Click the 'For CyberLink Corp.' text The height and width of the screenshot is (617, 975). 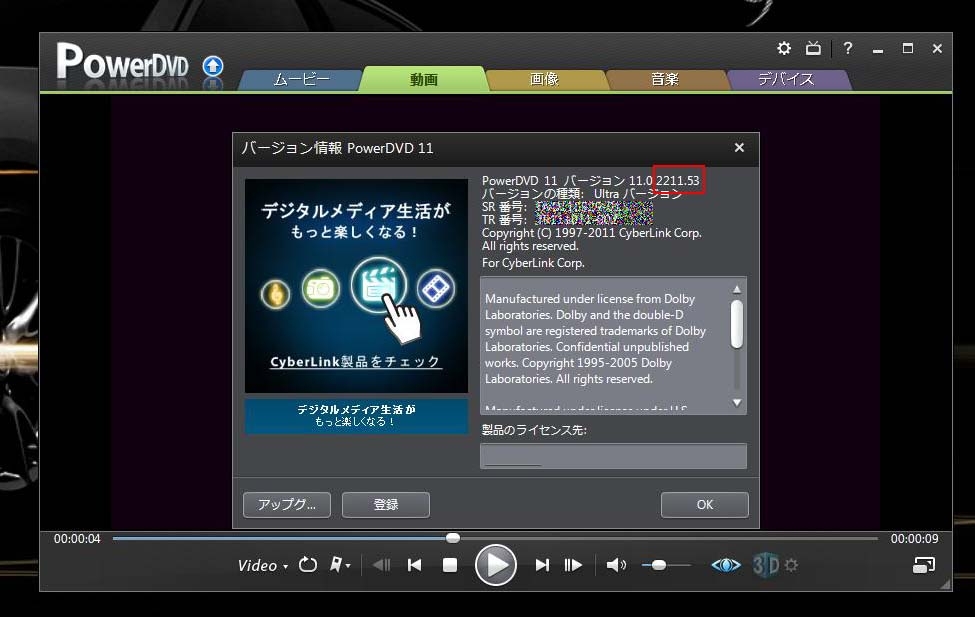[x=534, y=263]
